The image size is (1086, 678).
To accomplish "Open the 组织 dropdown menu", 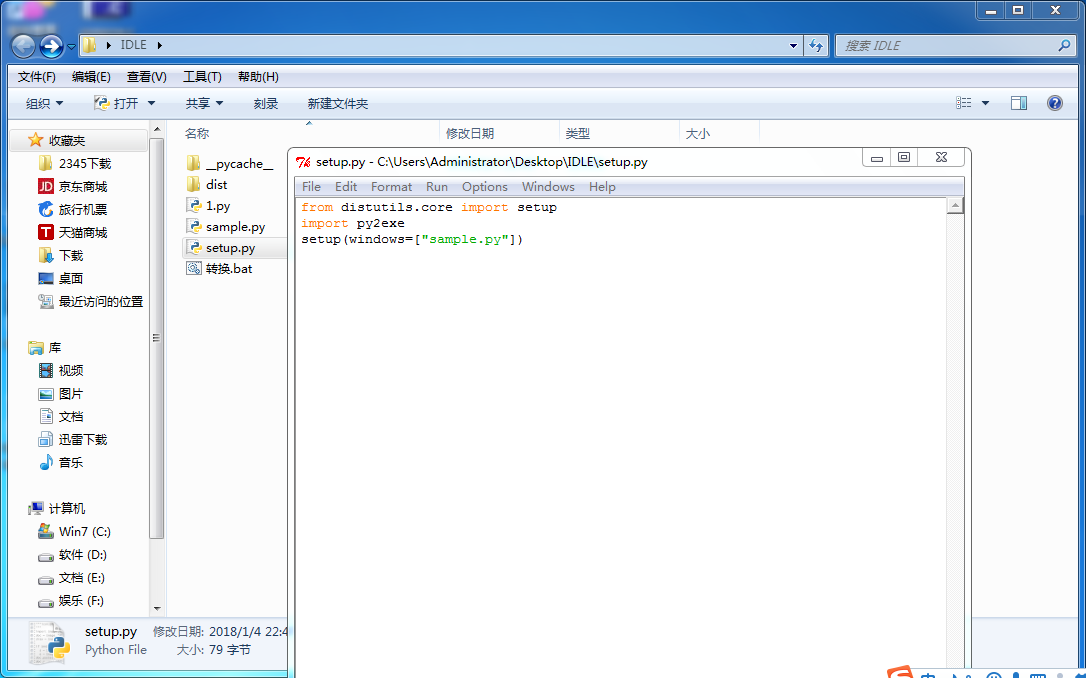I will tap(44, 103).
